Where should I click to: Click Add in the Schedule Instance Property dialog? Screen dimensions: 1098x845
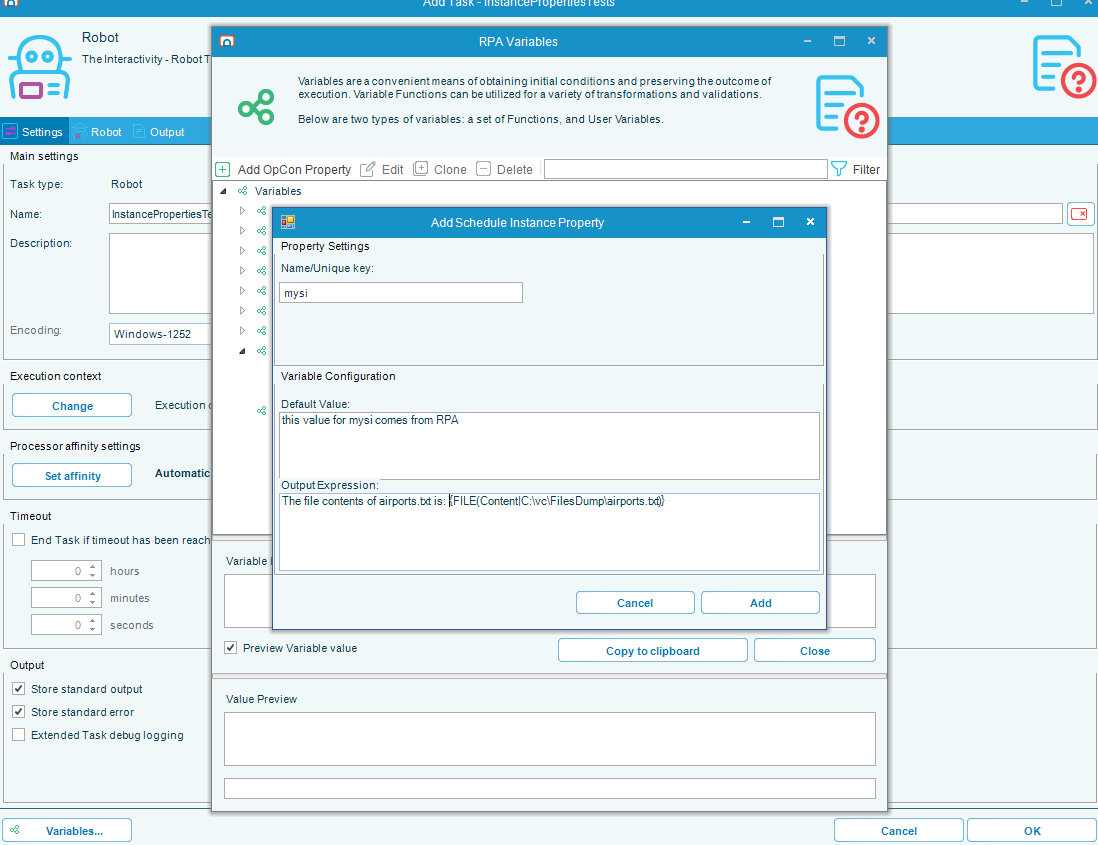[x=760, y=602]
